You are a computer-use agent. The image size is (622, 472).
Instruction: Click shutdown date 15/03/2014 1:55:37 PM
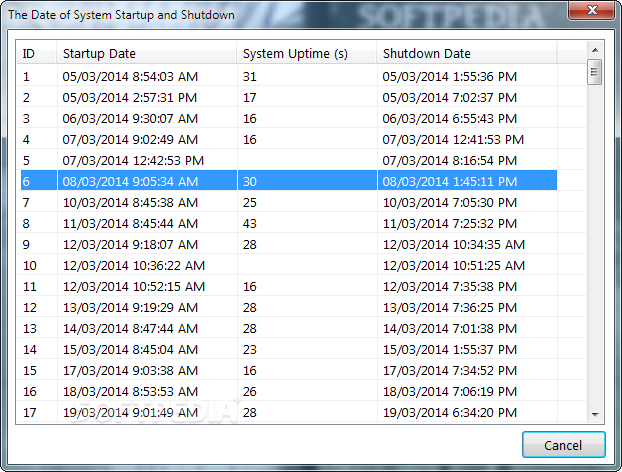pyautogui.click(x=450, y=350)
